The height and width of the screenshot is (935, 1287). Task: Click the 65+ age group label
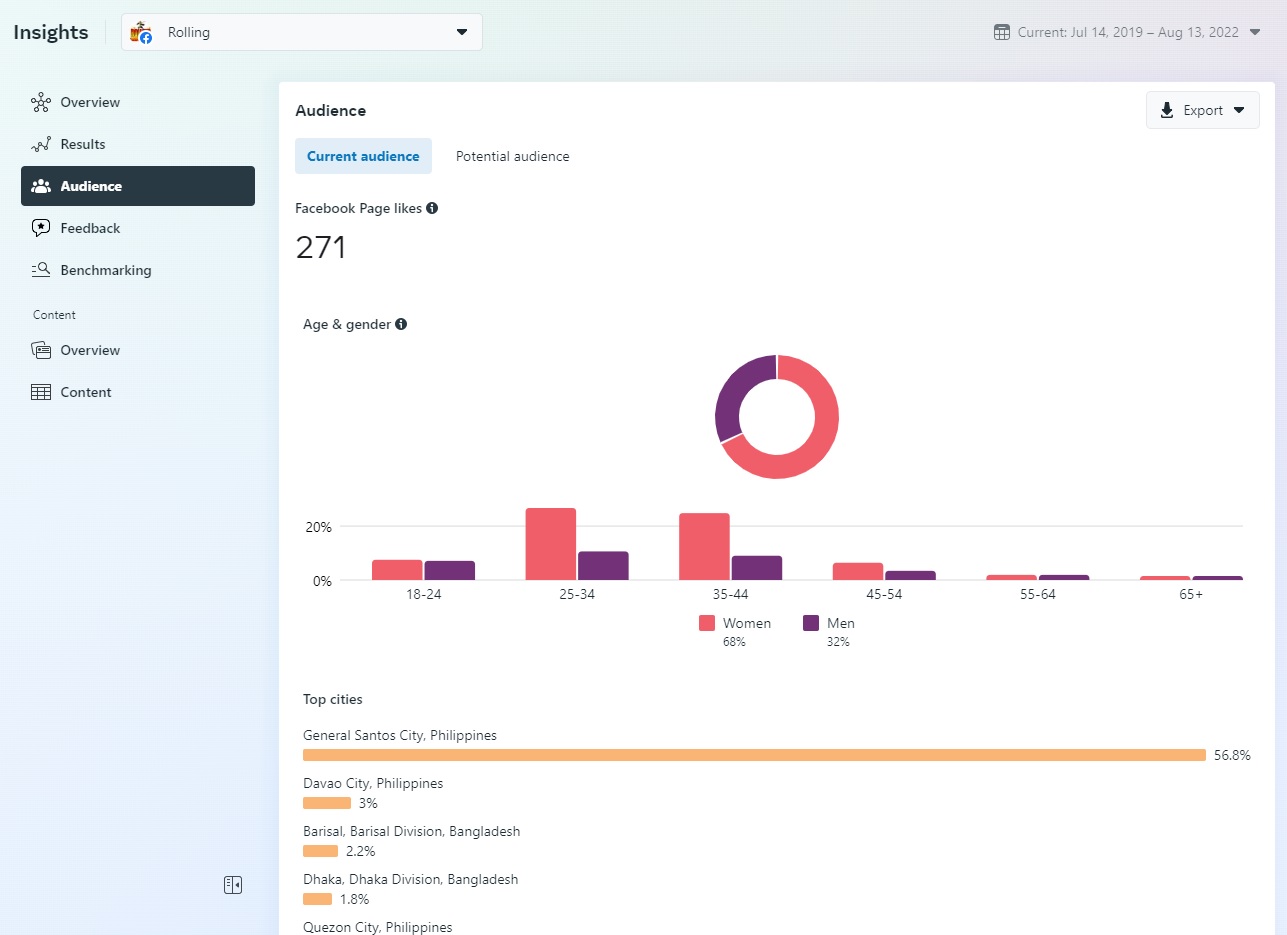[x=1191, y=594]
